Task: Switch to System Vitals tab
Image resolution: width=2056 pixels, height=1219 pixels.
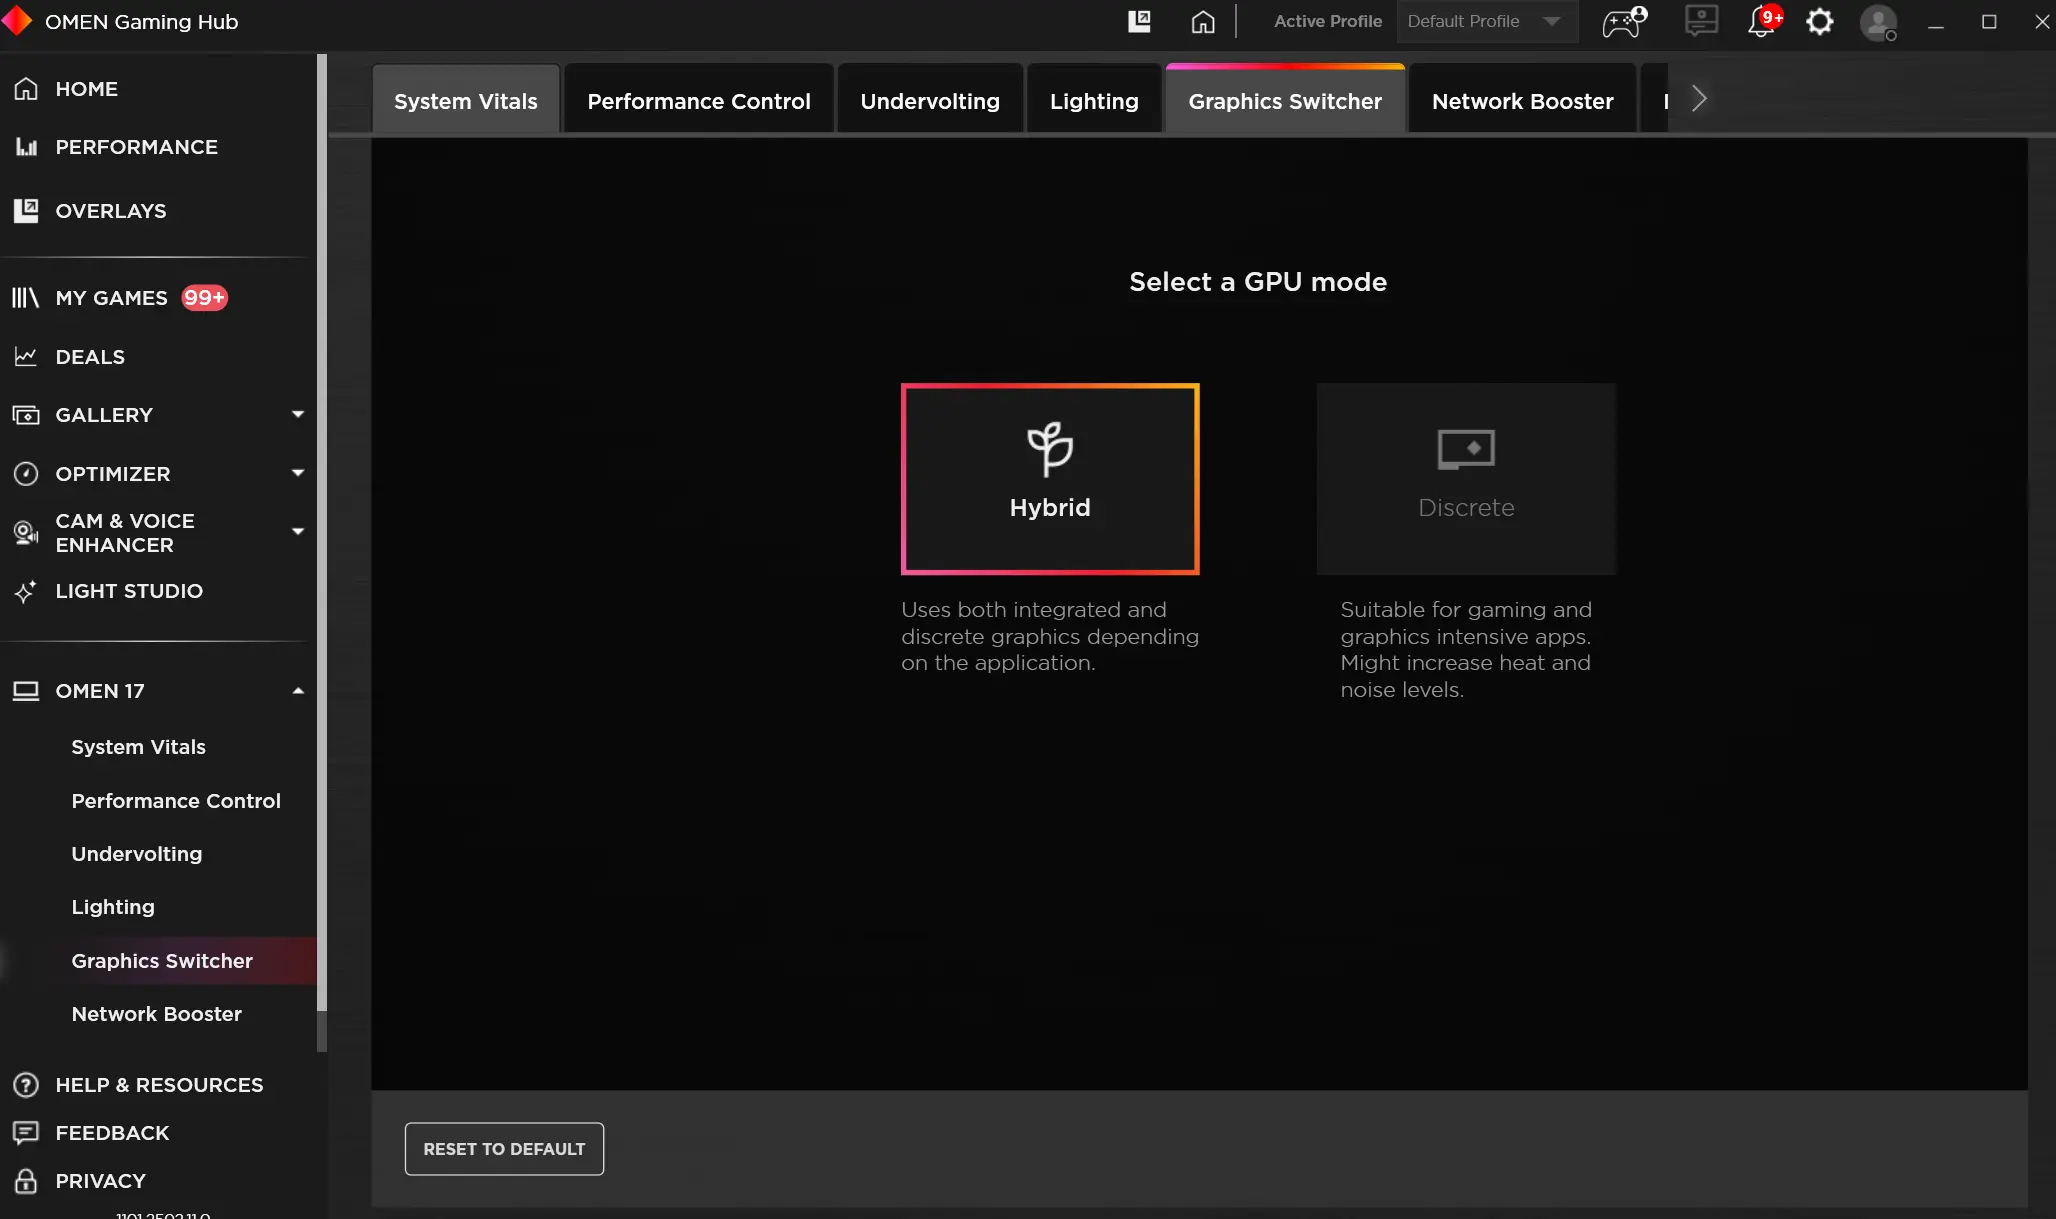Action: tap(466, 100)
